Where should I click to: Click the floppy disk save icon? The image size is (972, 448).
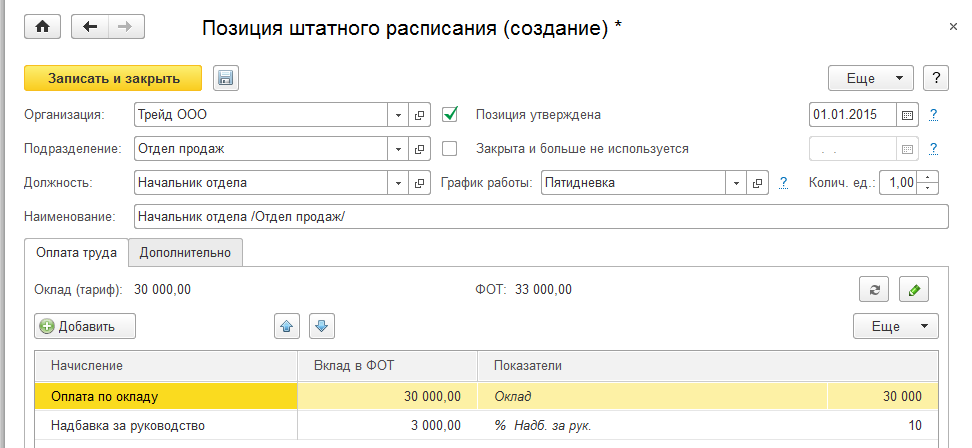point(224,78)
